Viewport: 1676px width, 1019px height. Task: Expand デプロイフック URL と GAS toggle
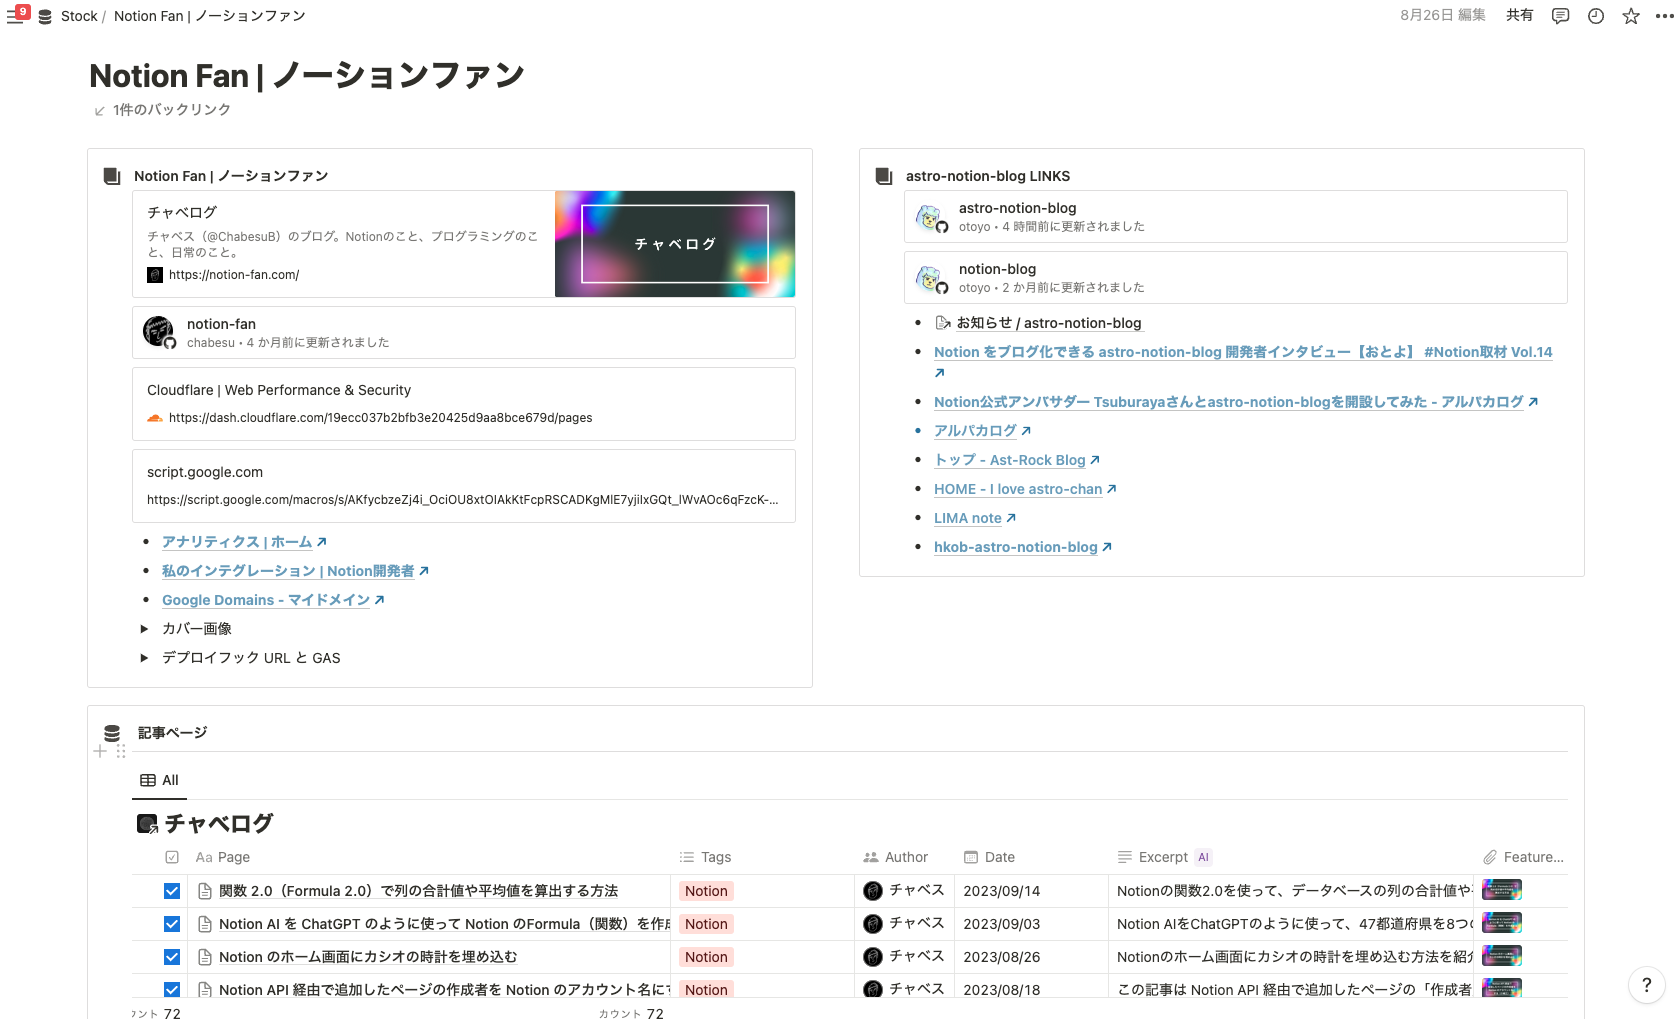(144, 658)
